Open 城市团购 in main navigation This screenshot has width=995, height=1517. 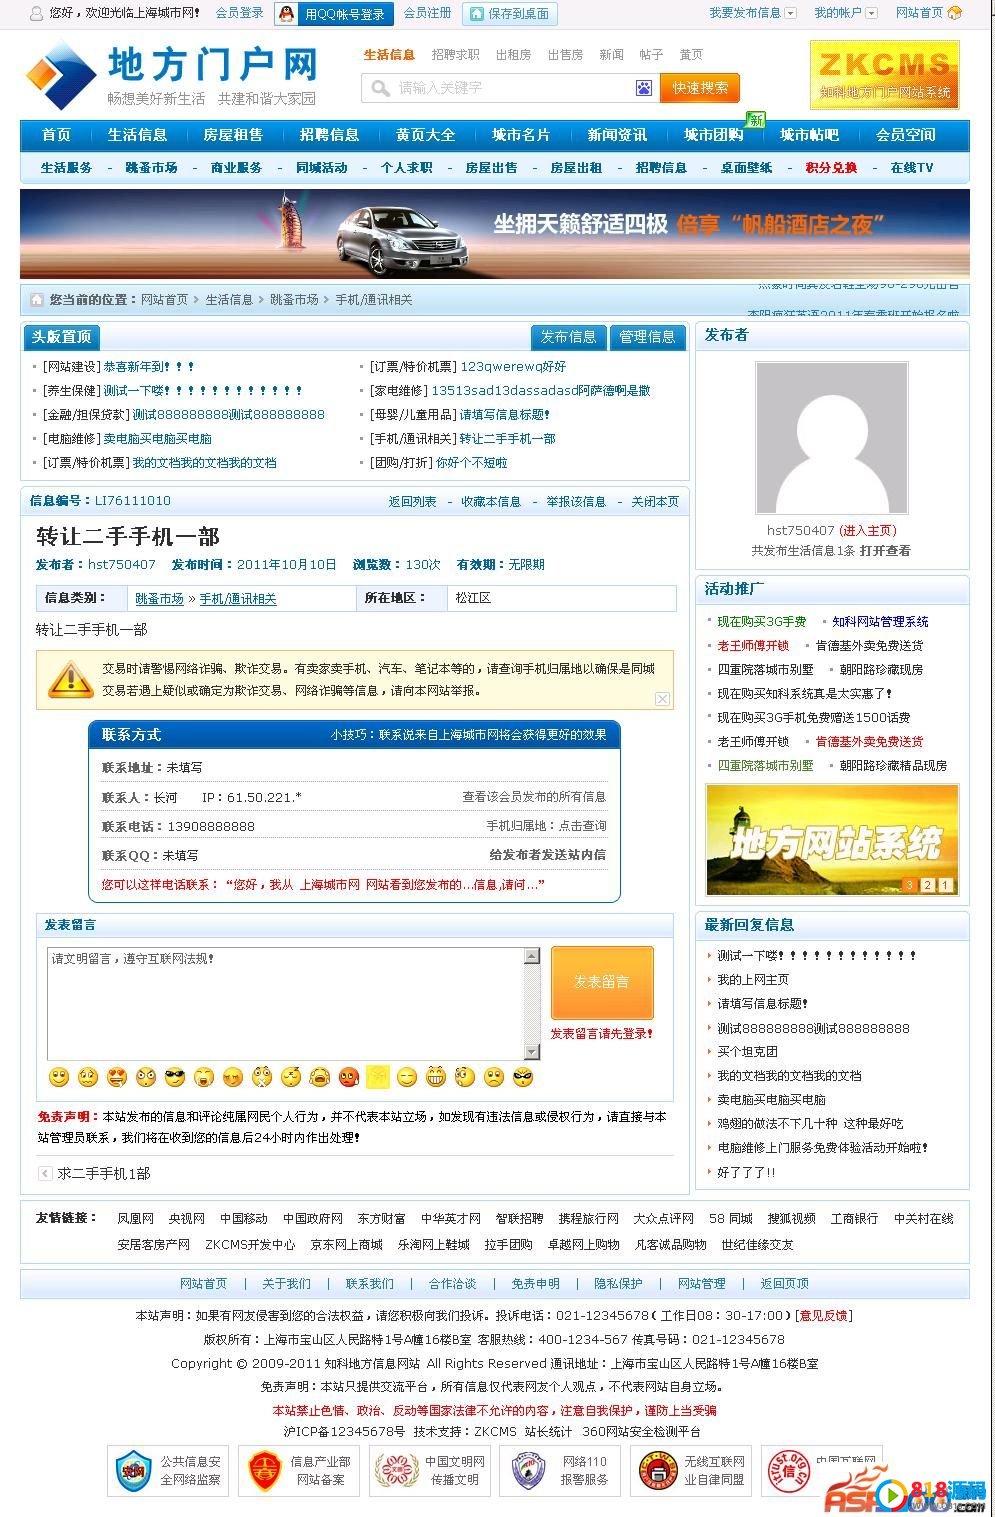(x=713, y=135)
